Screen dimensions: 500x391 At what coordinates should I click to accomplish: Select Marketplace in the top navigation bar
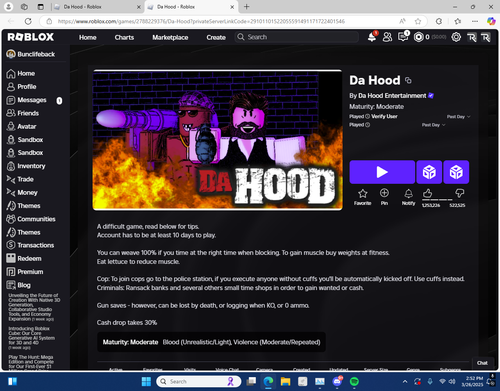point(170,37)
